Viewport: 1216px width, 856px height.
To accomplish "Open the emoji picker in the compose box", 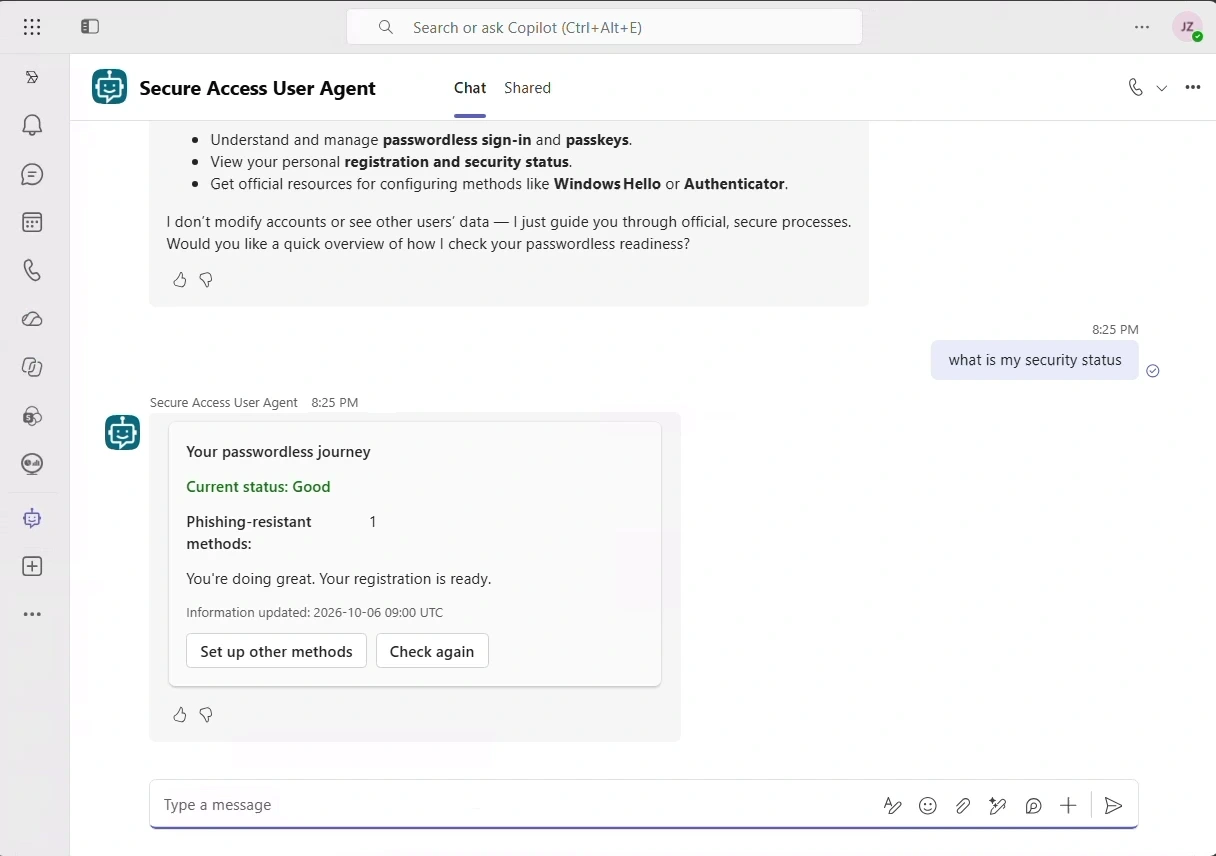I will [928, 805].
